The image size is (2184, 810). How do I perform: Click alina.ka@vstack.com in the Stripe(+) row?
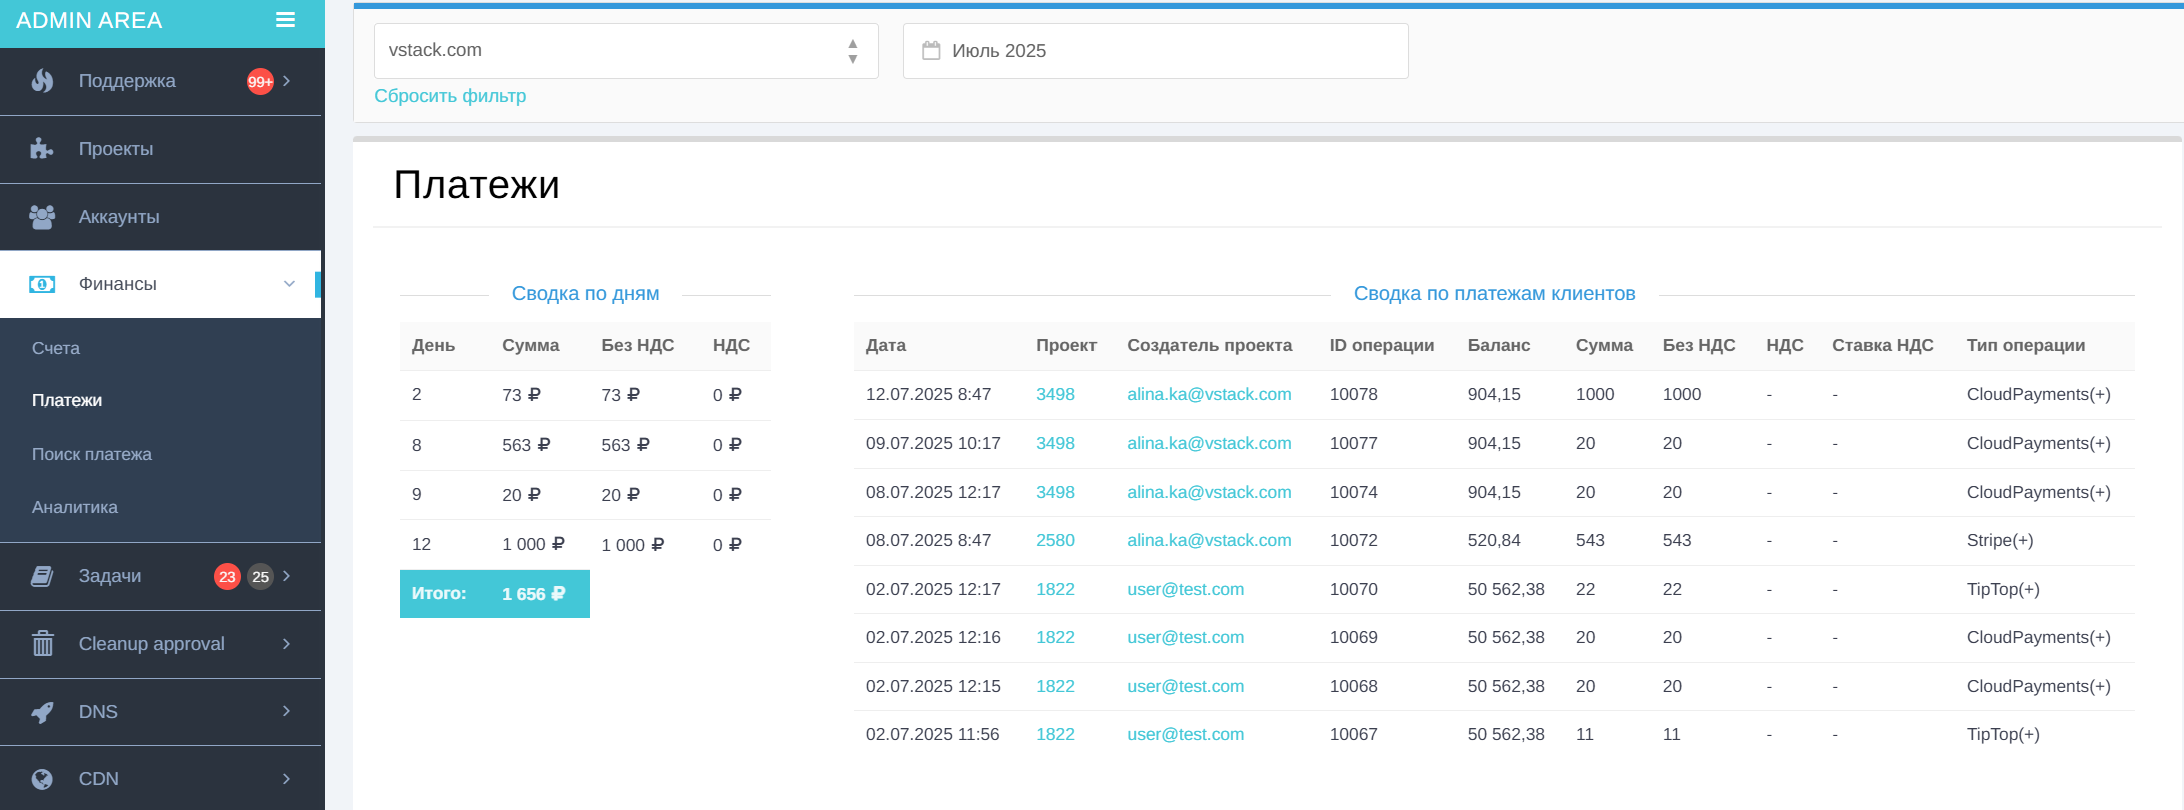click(1209, 540)
